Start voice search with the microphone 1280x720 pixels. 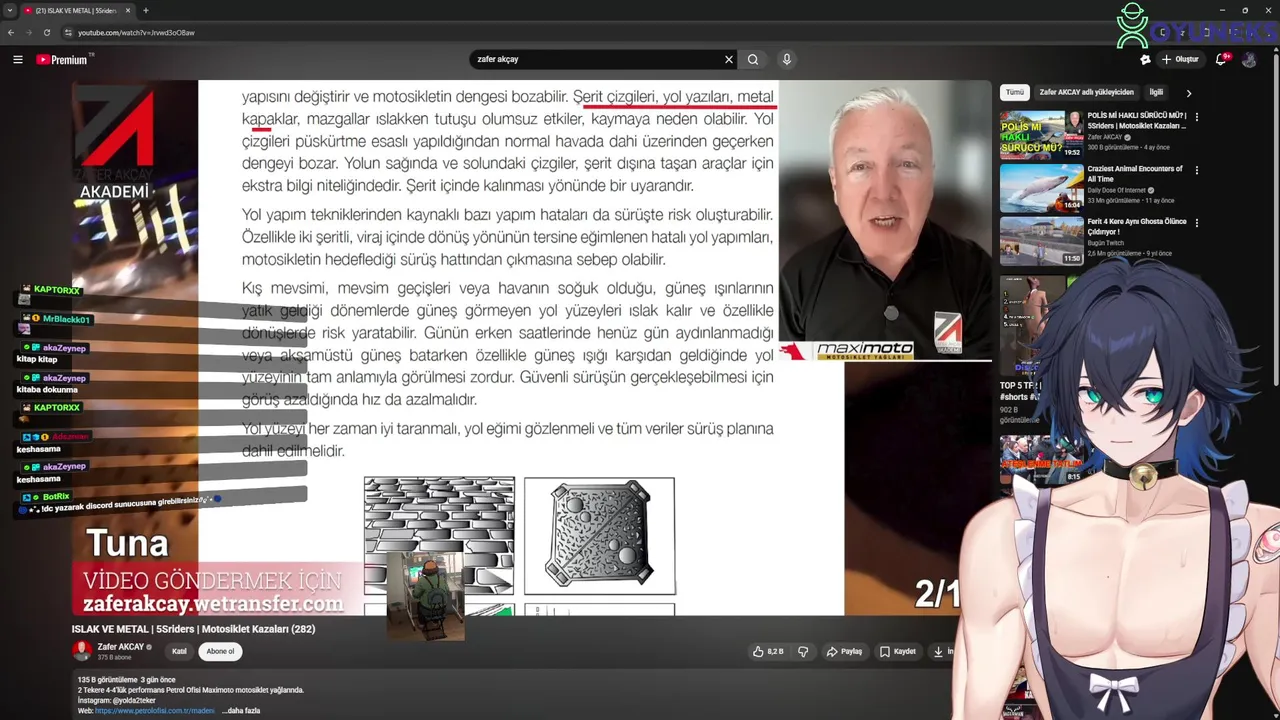(x=787, y=60)
